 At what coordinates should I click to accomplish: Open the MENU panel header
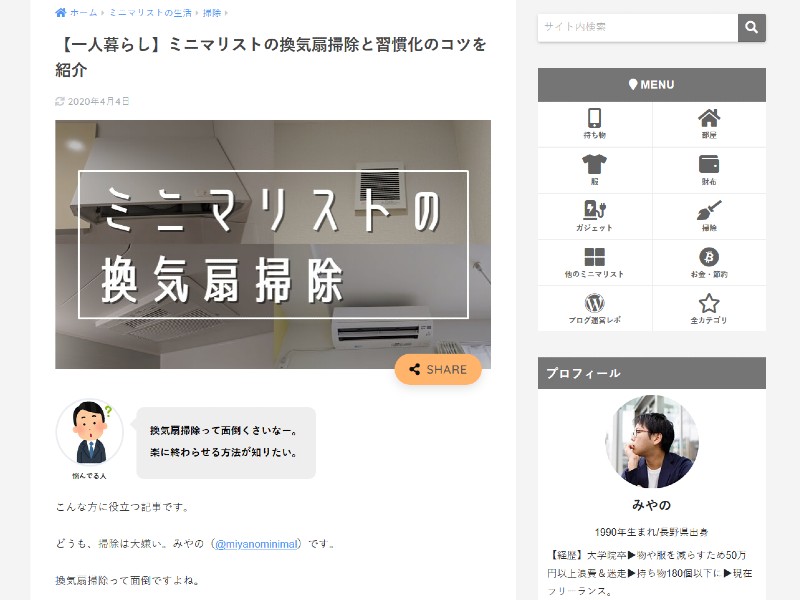(652, 85)
